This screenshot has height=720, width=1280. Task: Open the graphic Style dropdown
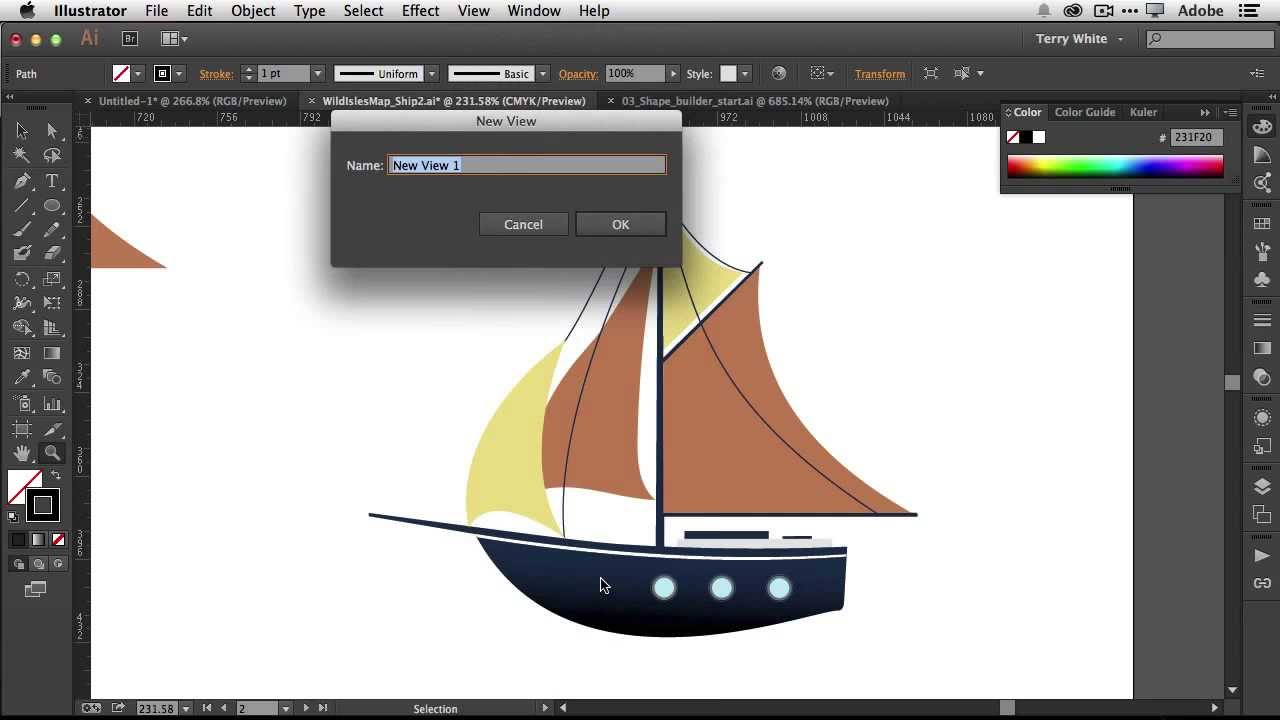pyautogui.click(x=744, y=74)
